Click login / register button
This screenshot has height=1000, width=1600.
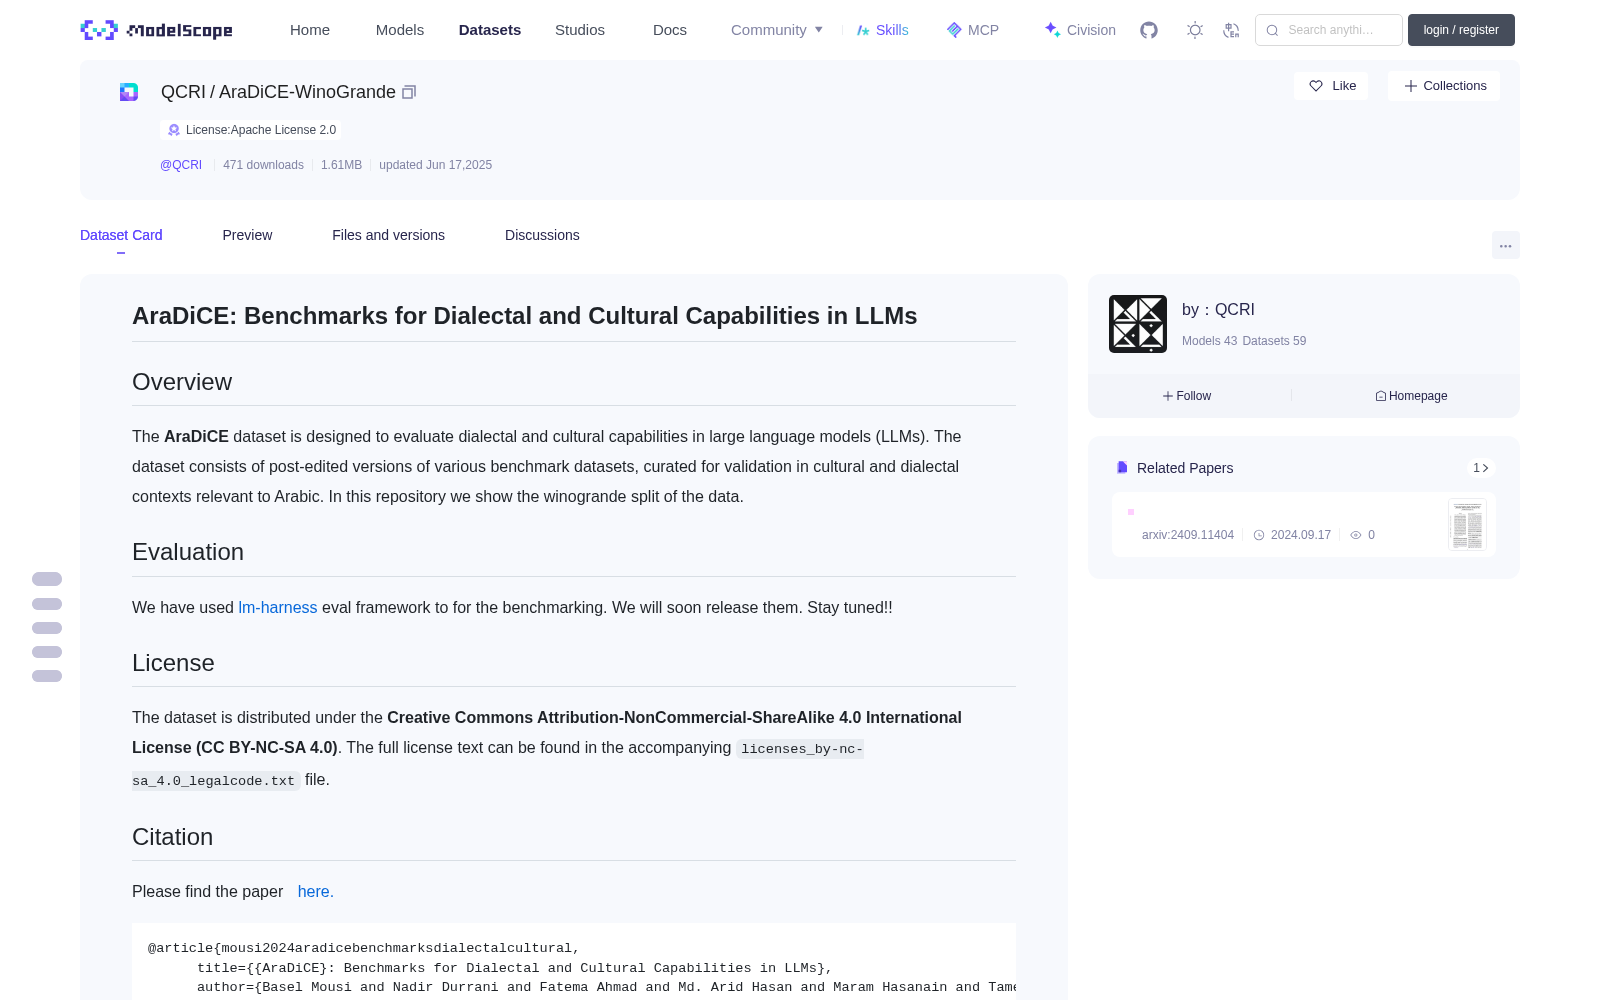point(1461,30)
